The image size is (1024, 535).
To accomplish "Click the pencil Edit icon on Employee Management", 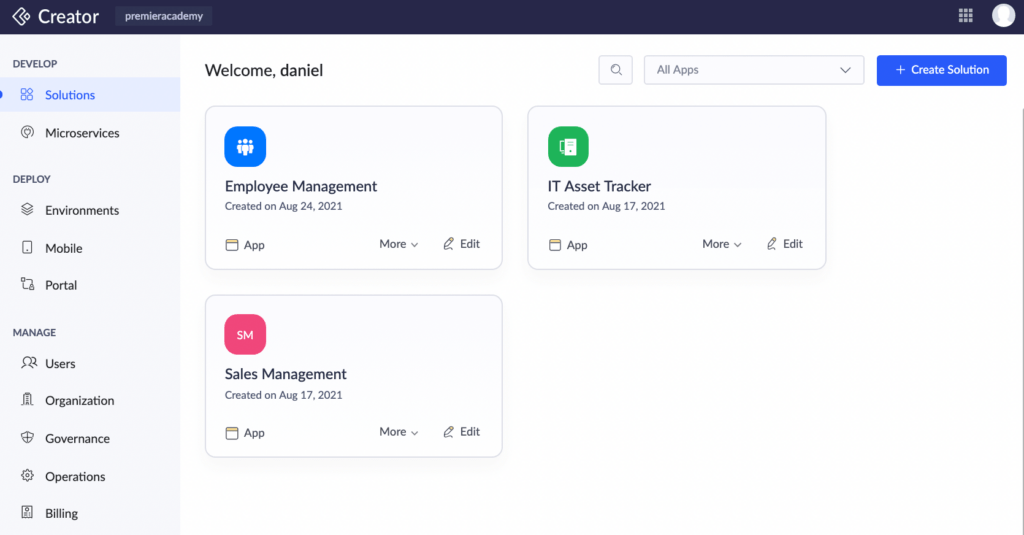I will [449, 244].
